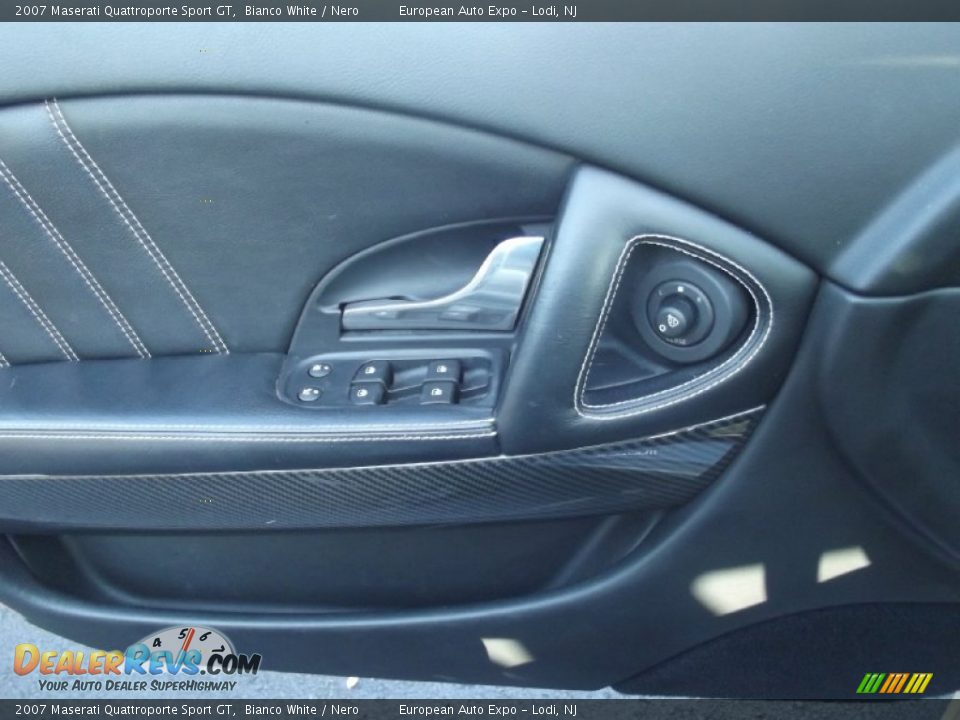Click the green and orange striped logo
Screen dimensions: 960x720
894,683
